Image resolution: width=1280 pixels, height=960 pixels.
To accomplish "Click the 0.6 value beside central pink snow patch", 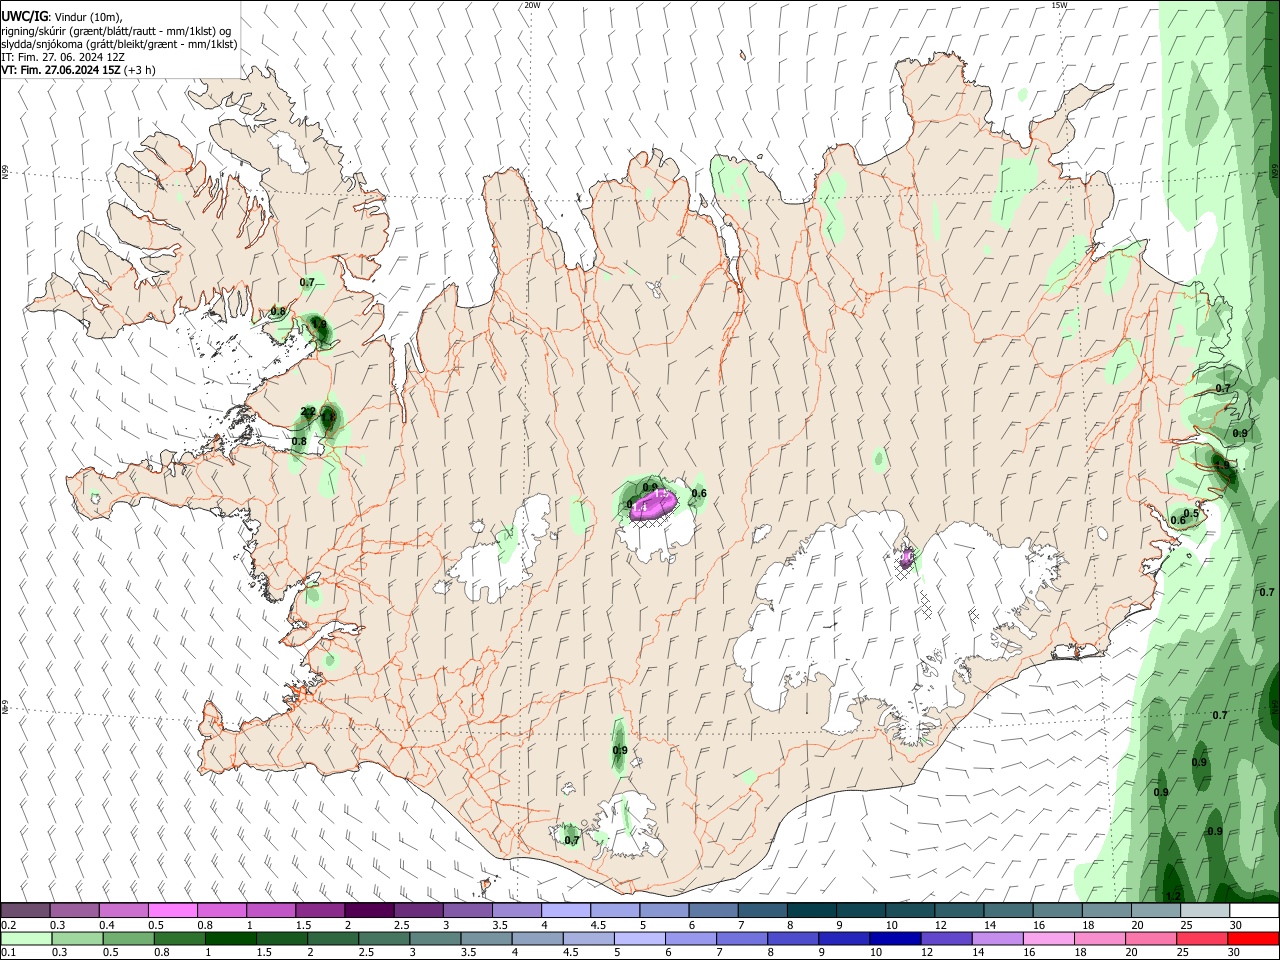I will point(699,493).
